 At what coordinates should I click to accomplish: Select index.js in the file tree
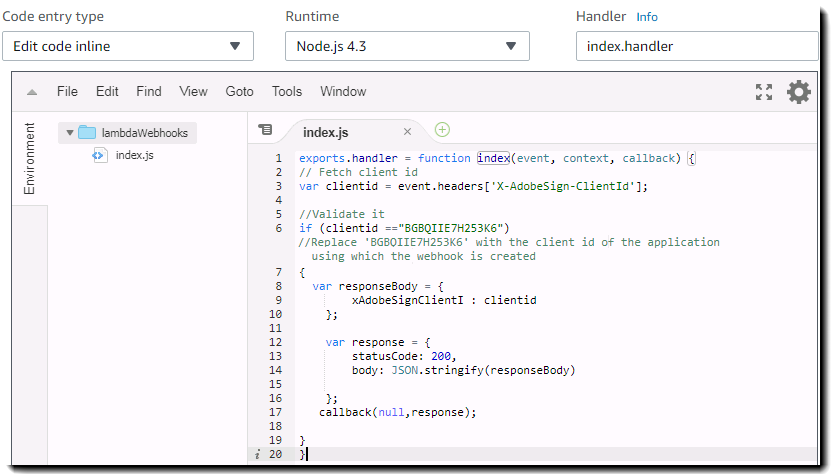click(135, 155)
